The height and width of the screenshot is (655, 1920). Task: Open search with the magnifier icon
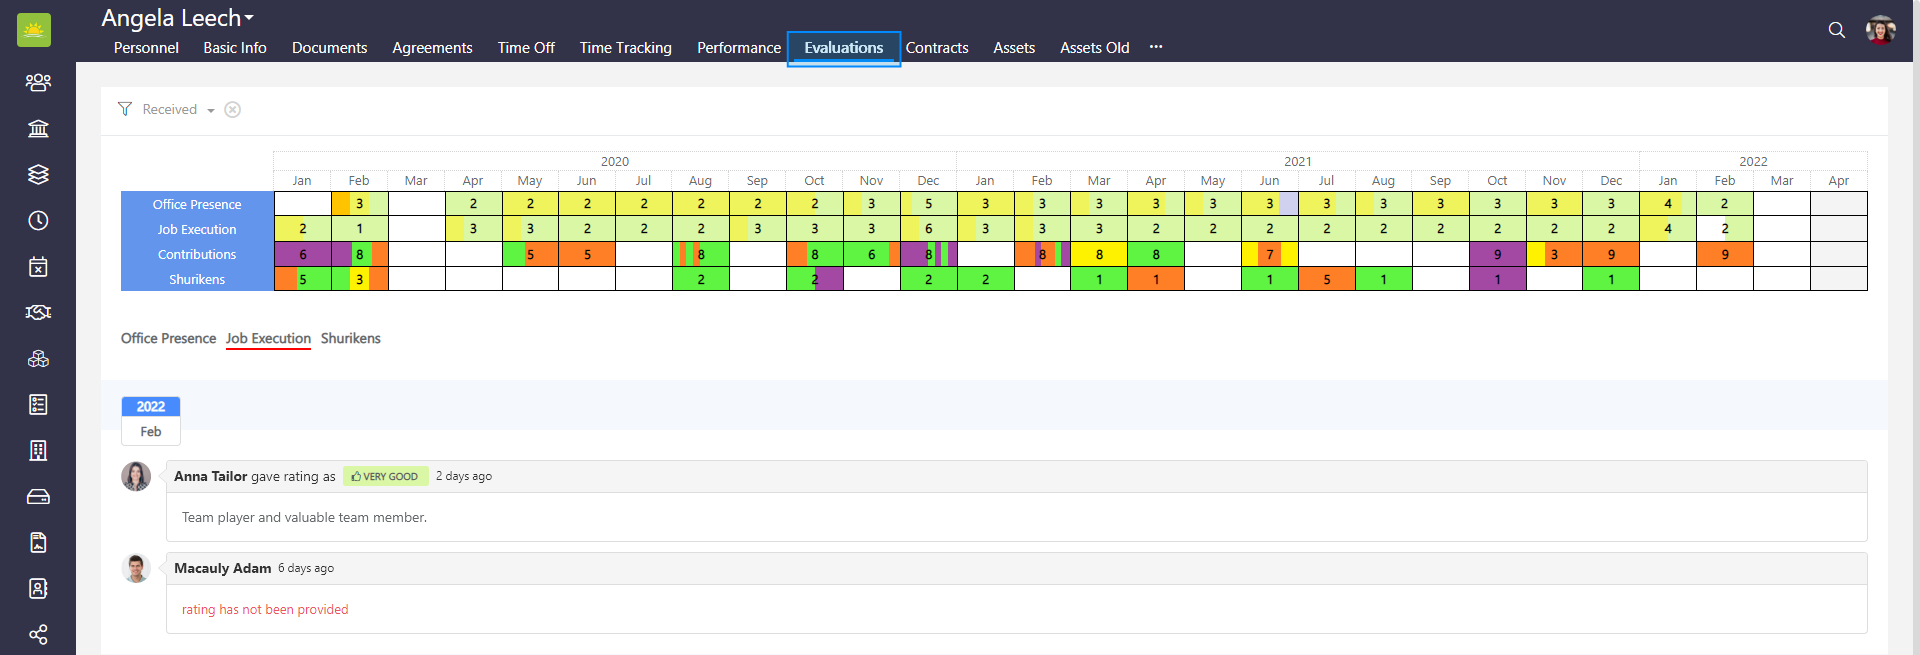pos(1836,30)
